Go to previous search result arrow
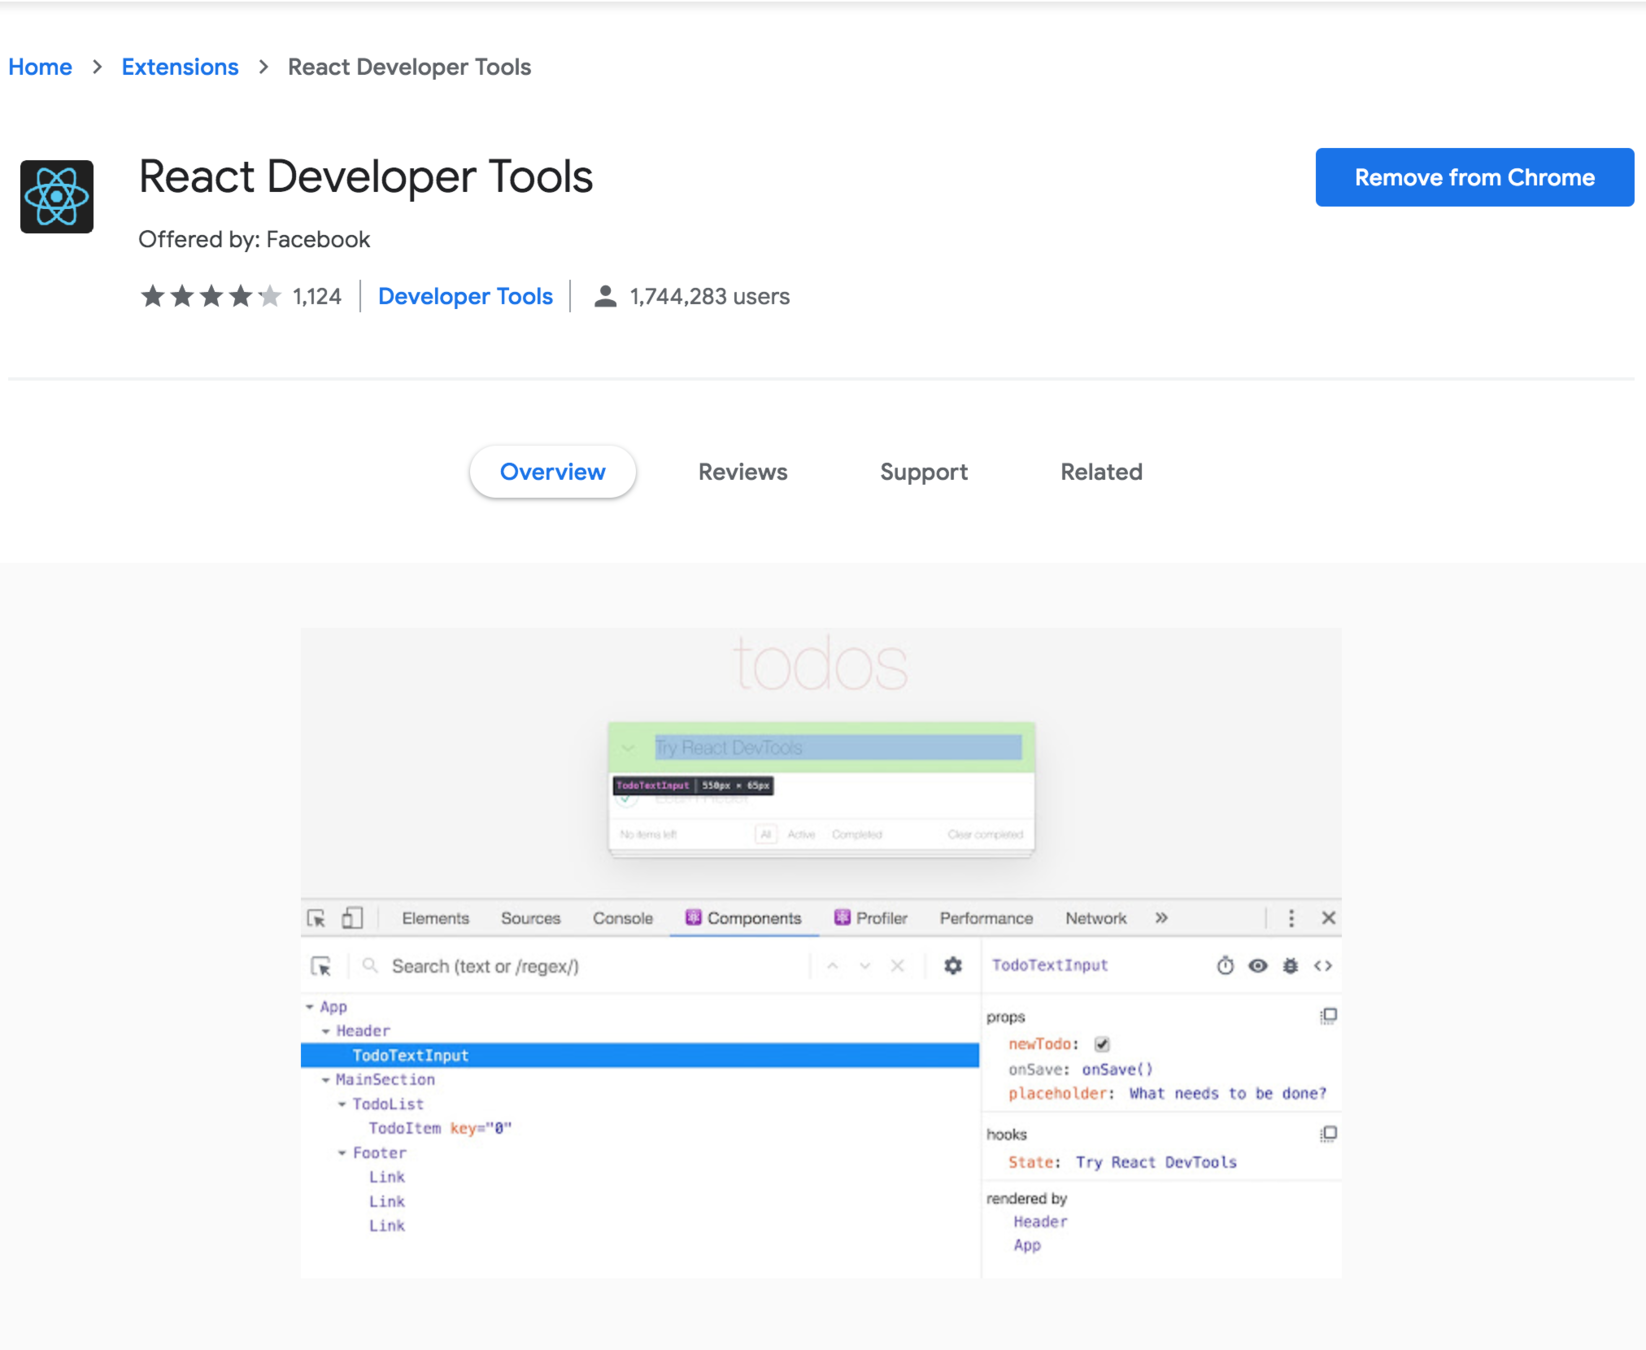Viewport: 1646px width, 1350px height. click(x=832, y=966)
